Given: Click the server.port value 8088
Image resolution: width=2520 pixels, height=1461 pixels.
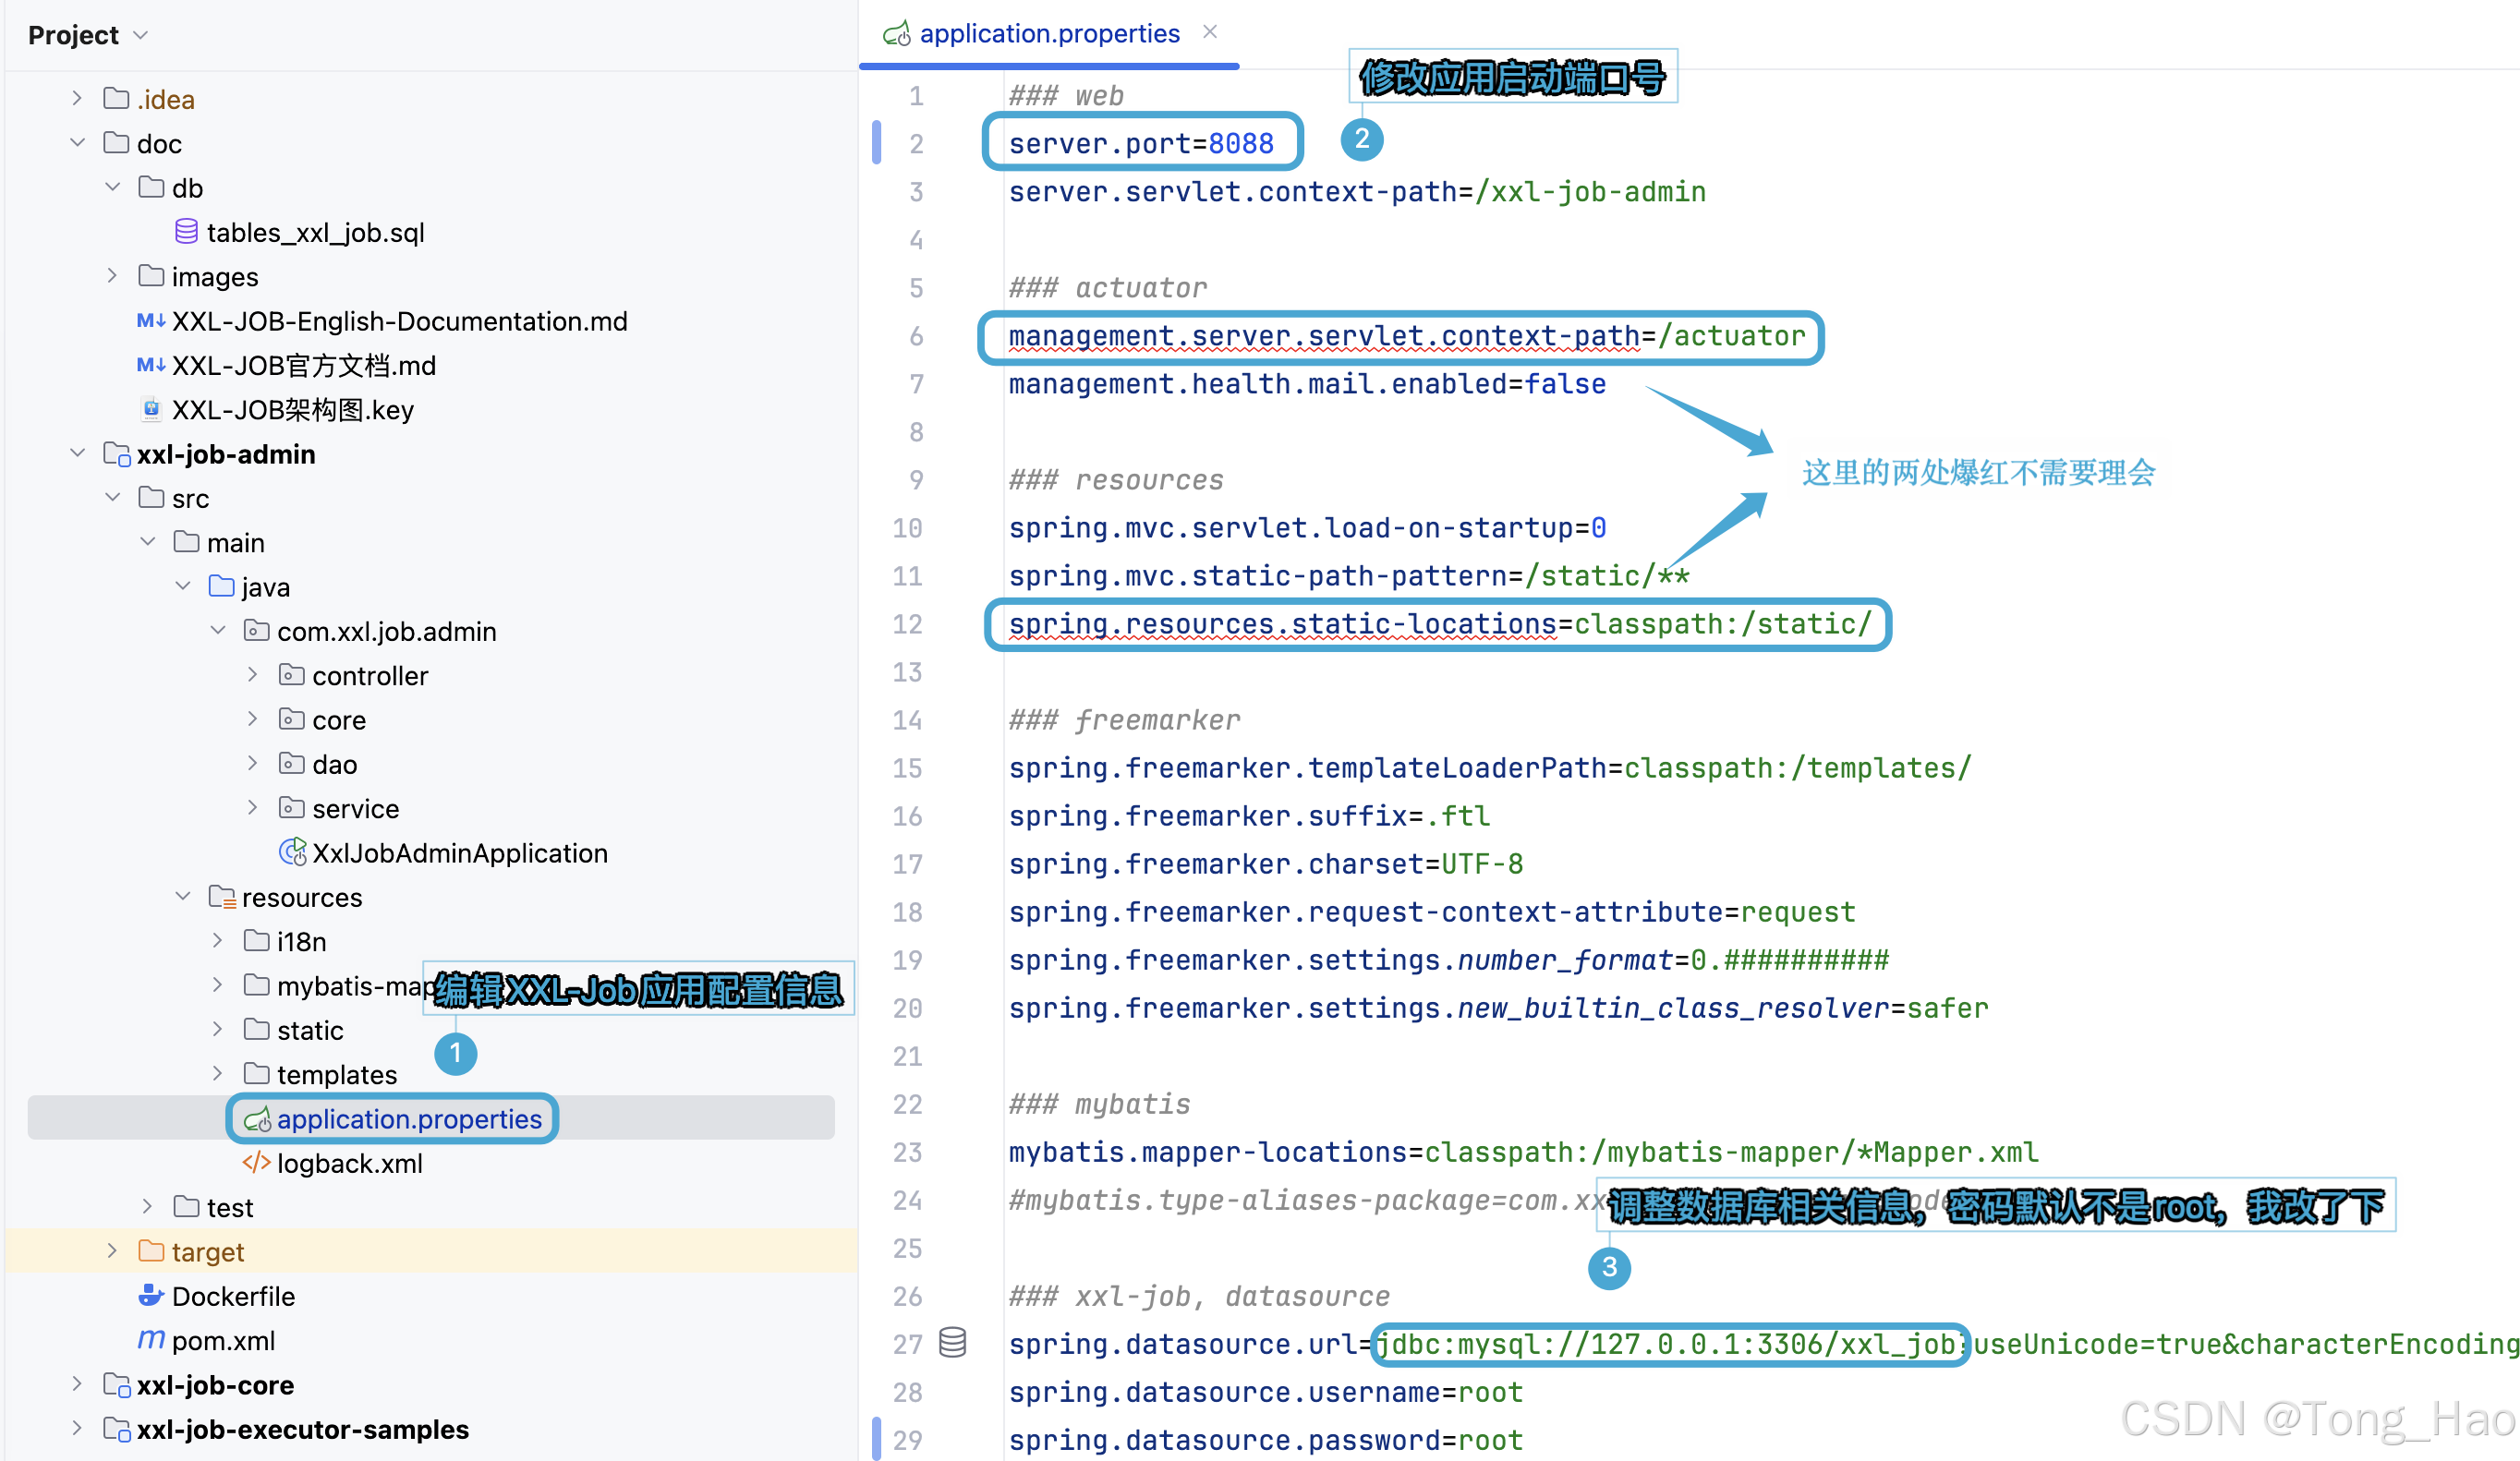Looking at the screenshot, I should [1240, 144].
